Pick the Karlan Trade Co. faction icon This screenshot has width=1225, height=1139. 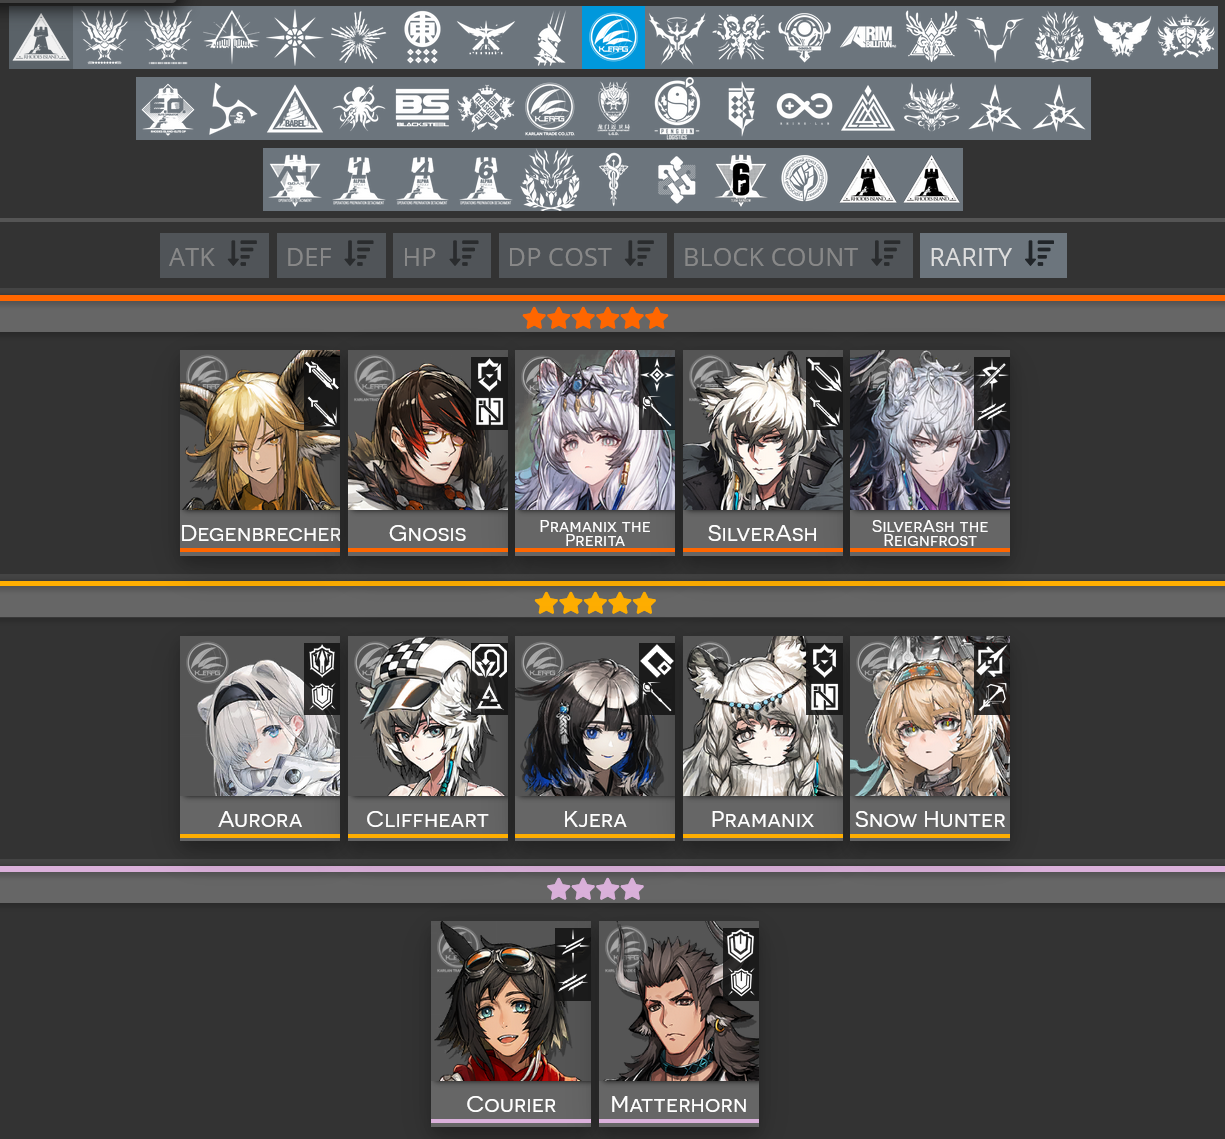[x=549, y=108]
